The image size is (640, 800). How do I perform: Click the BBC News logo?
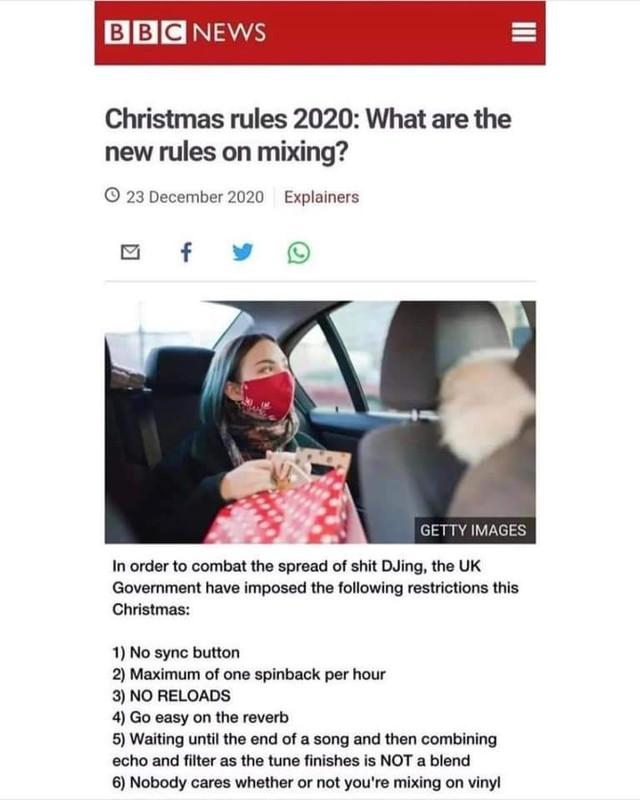tap(185, 33)
